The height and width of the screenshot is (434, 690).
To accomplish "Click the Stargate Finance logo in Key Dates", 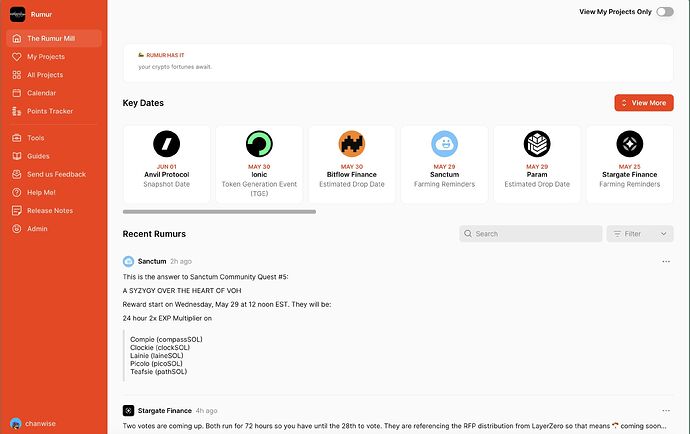I will [630, 144].
